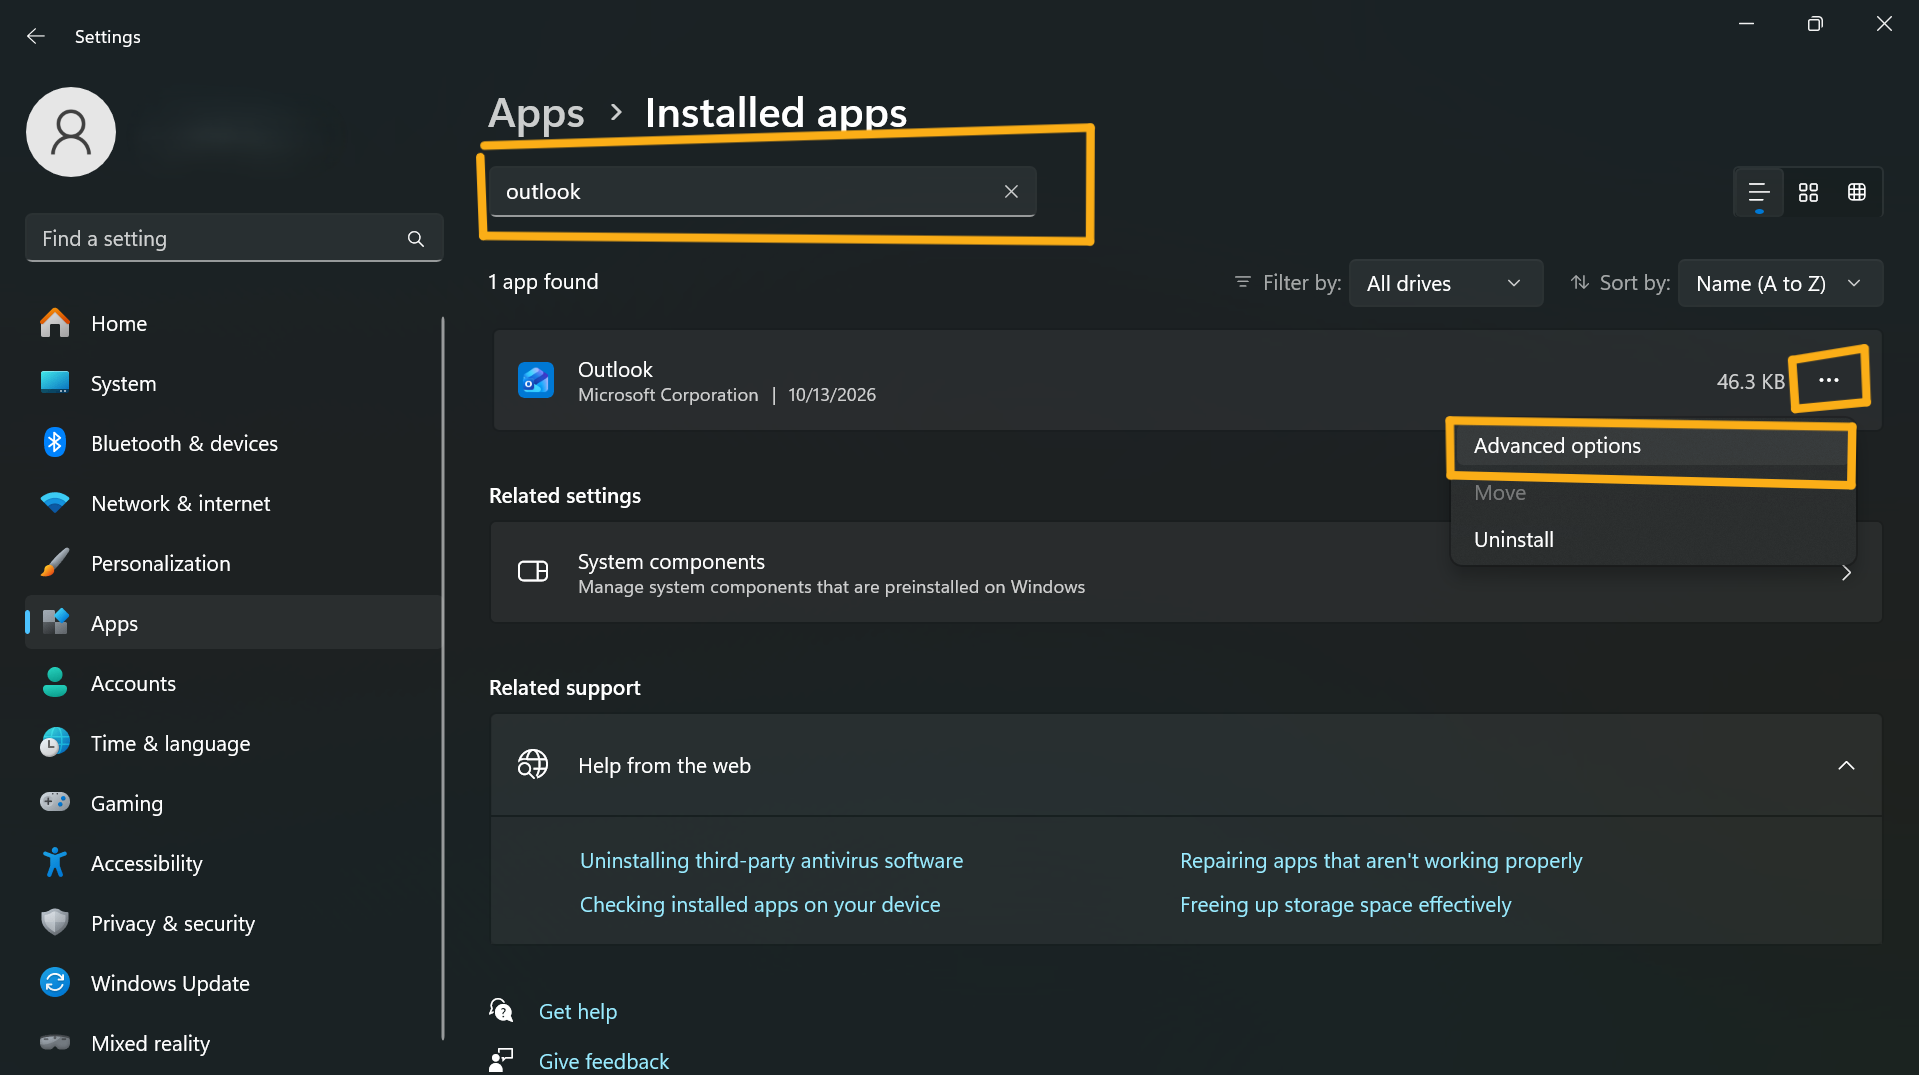Screen dimensions: 1919x1075
Task: Open System components settings
Action: (1186, 572)
